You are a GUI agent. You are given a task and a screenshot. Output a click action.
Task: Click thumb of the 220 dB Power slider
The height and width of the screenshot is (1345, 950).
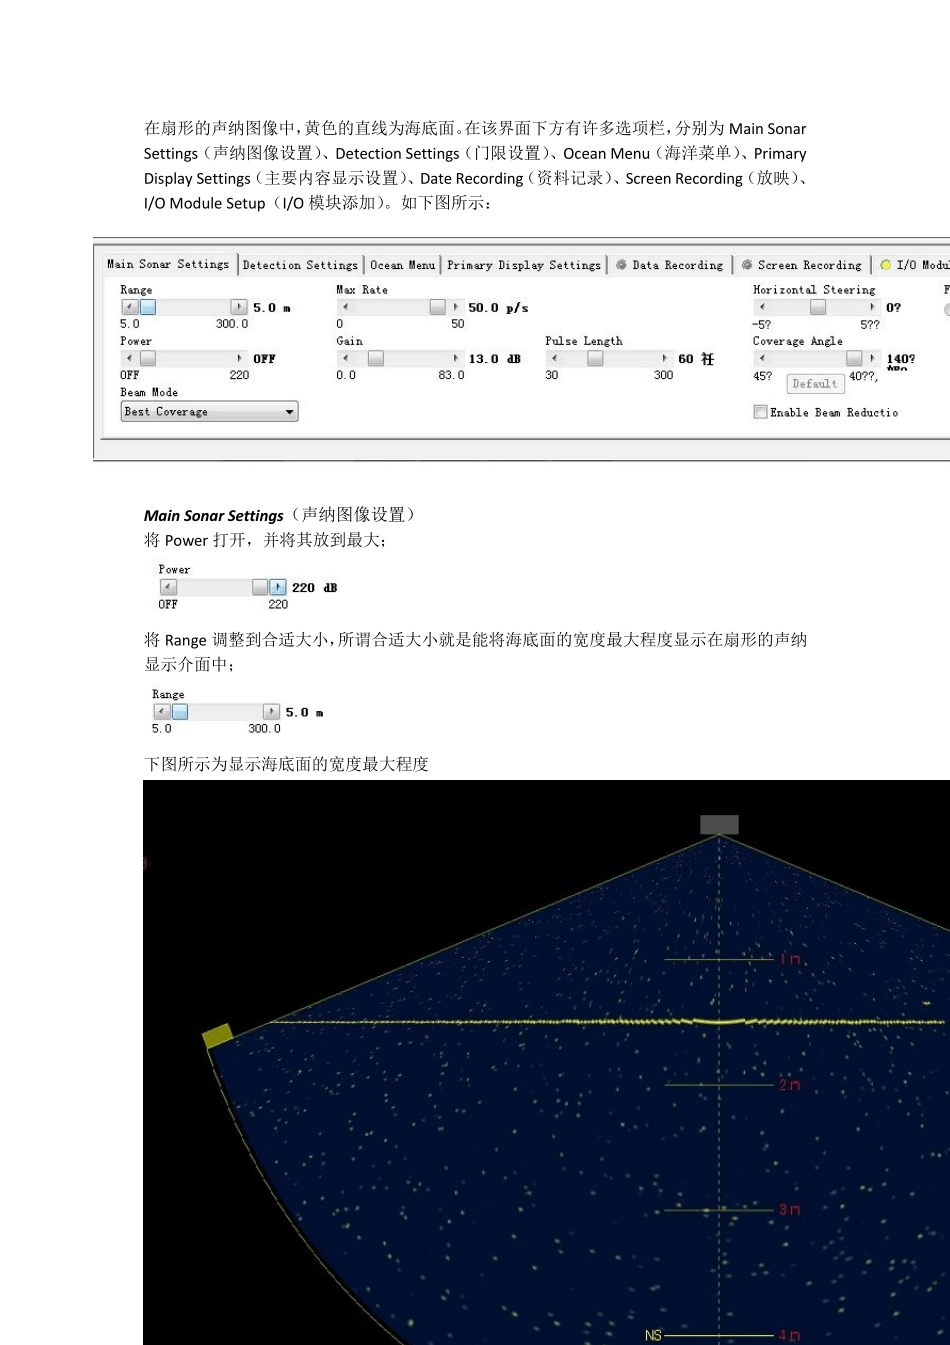pyautogui.click(x=260, y=587)
